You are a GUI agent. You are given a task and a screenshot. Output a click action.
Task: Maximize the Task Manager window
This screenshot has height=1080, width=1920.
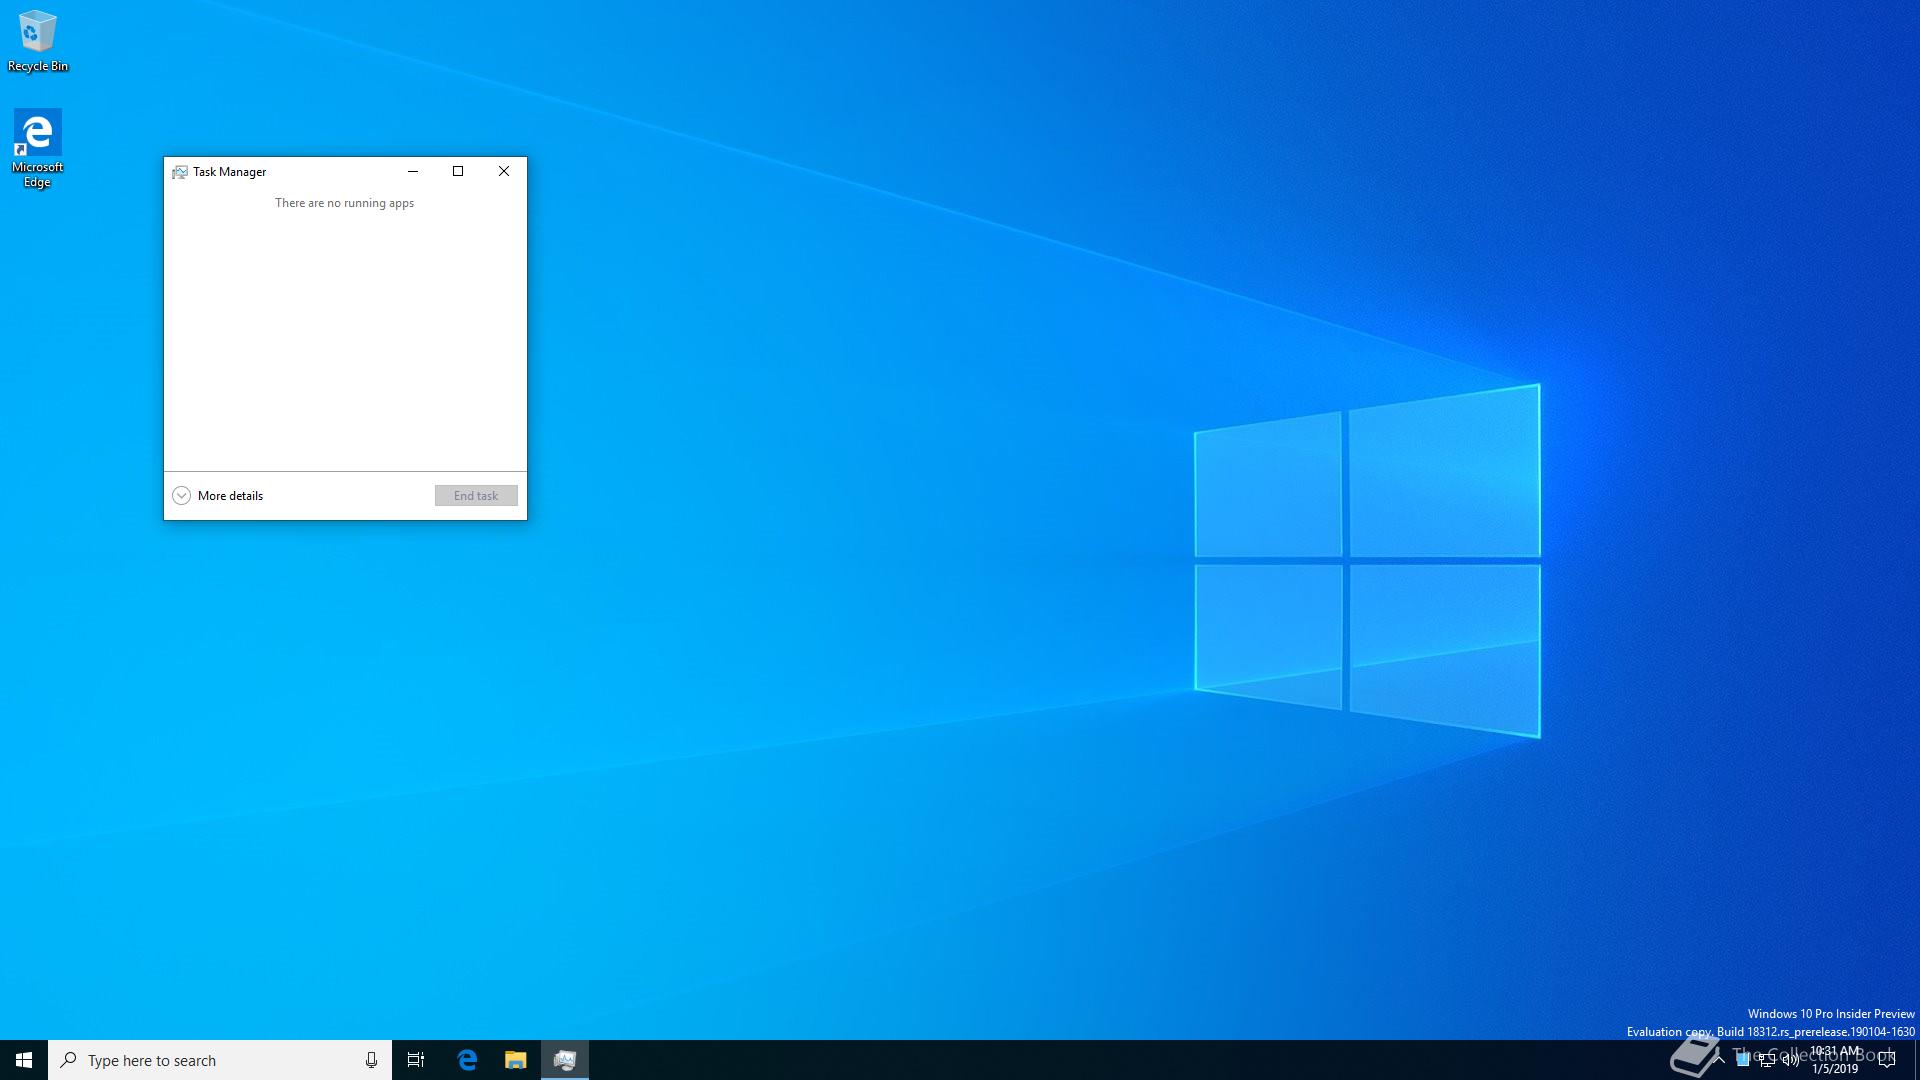(x=458, y=171)
